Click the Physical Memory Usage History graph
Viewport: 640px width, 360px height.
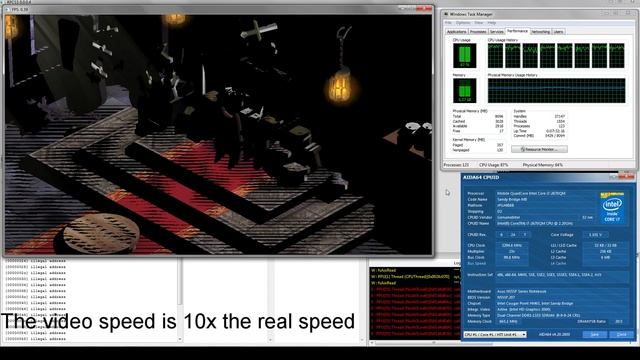556,91
